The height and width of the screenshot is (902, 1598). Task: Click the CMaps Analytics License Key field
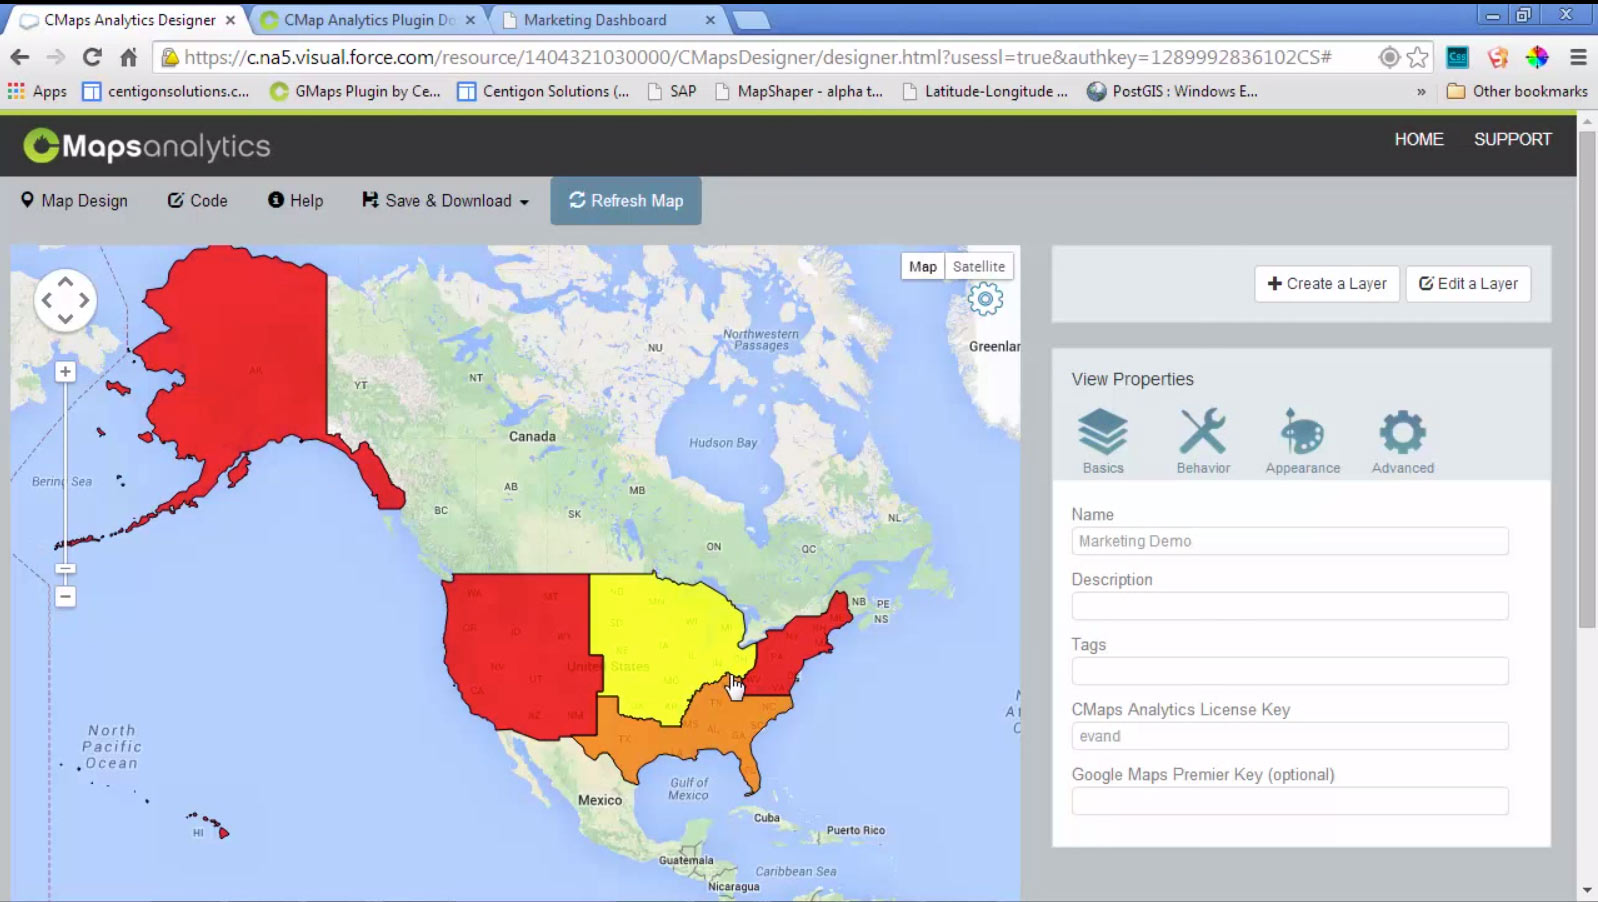click(x=1290, y=736)
